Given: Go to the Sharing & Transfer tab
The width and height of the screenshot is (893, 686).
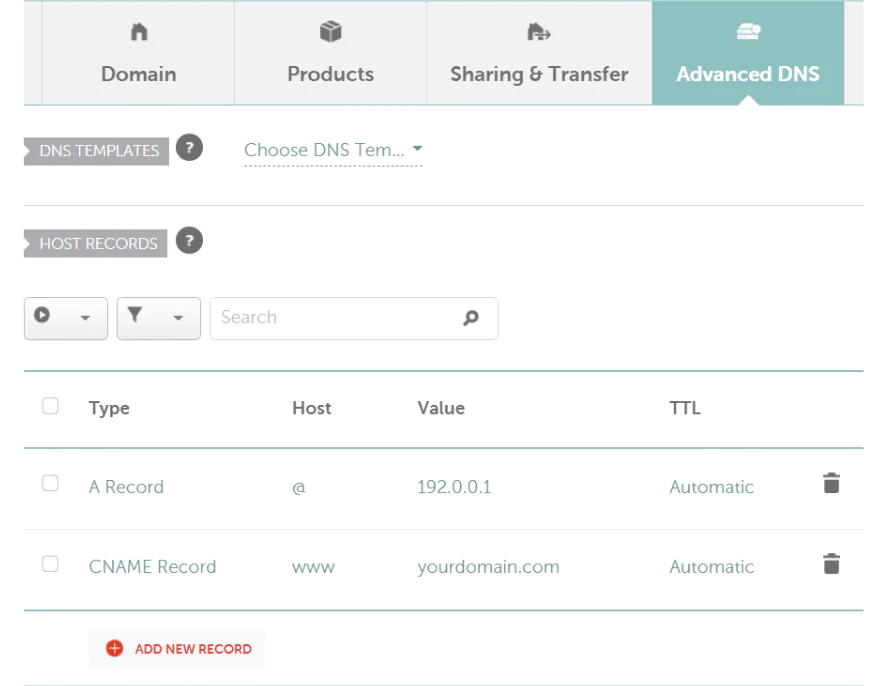Looking at the screenshot, I should click(x=539, y=54).
